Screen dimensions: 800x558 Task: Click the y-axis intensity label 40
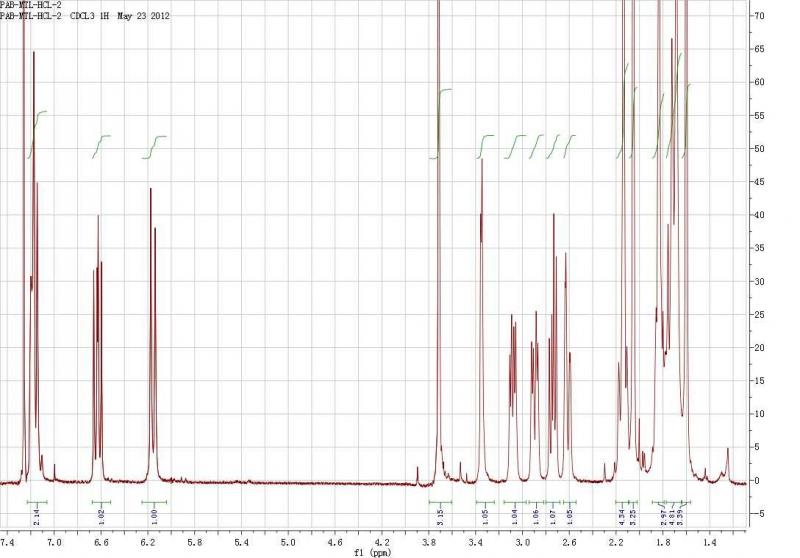(759, 215)
